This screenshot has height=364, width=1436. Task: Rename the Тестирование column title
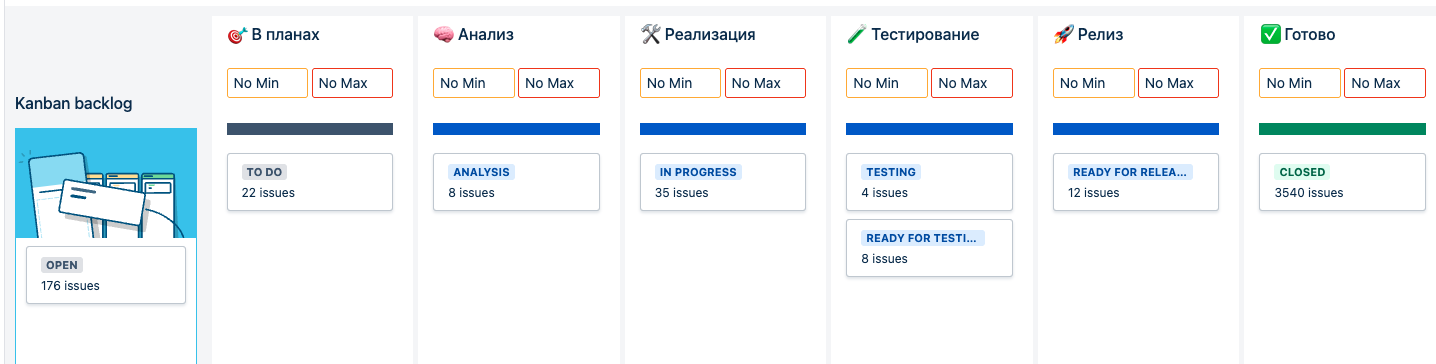point(925,35)
